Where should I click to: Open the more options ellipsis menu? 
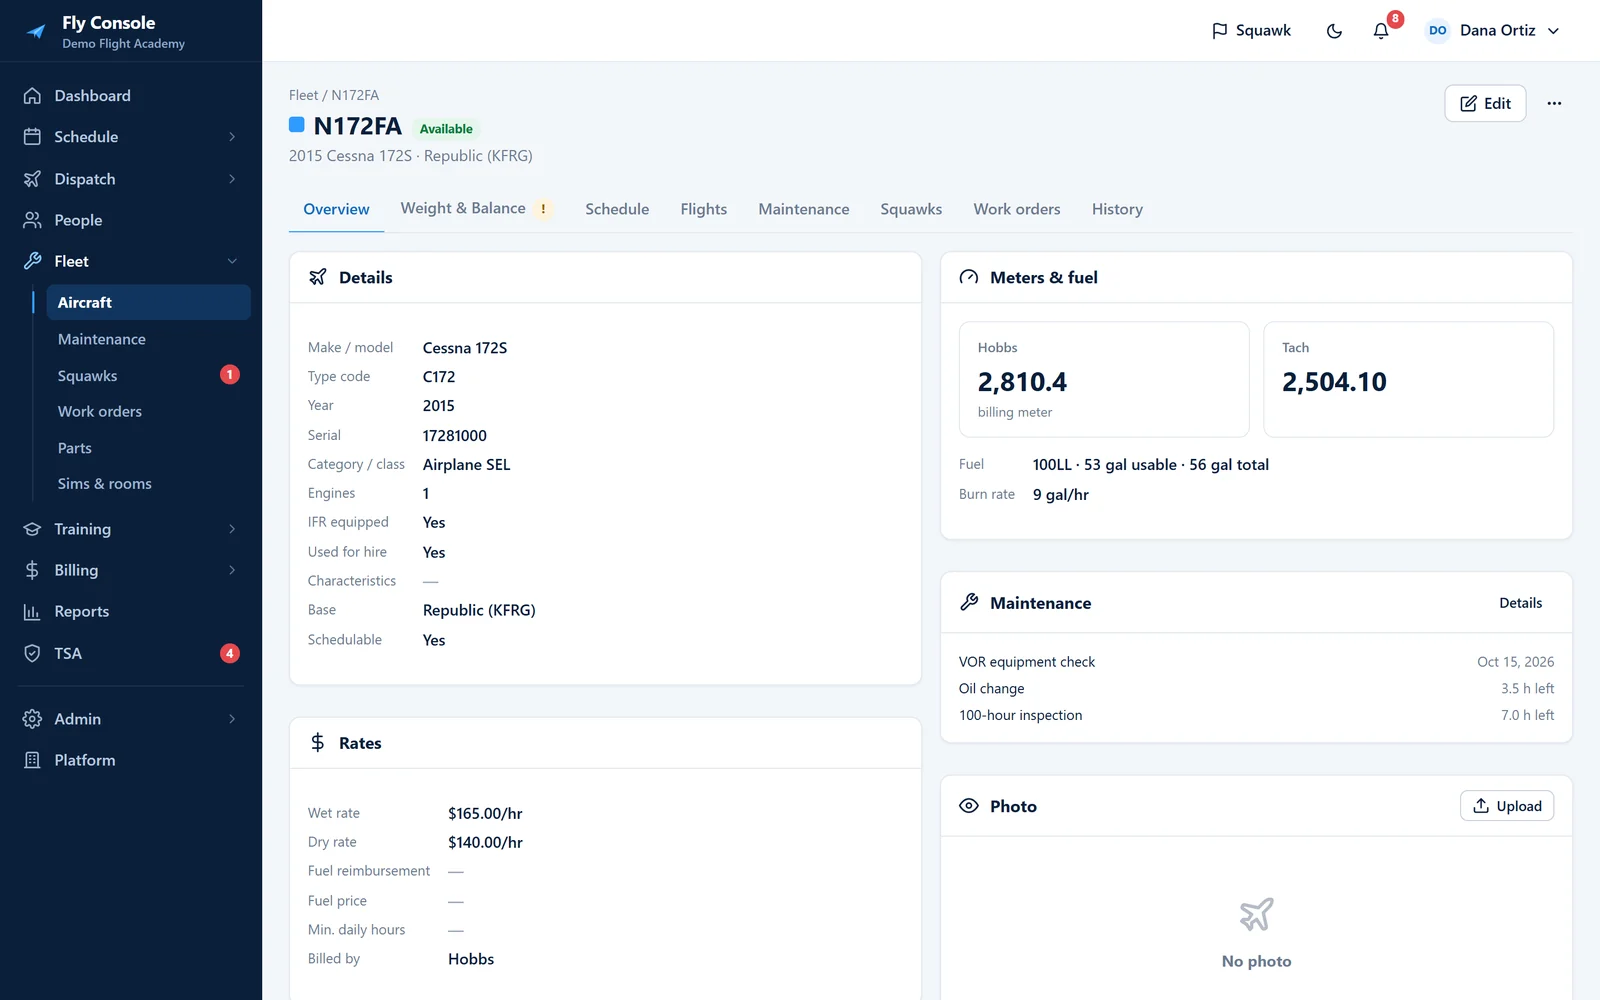tap(1554, 103)
